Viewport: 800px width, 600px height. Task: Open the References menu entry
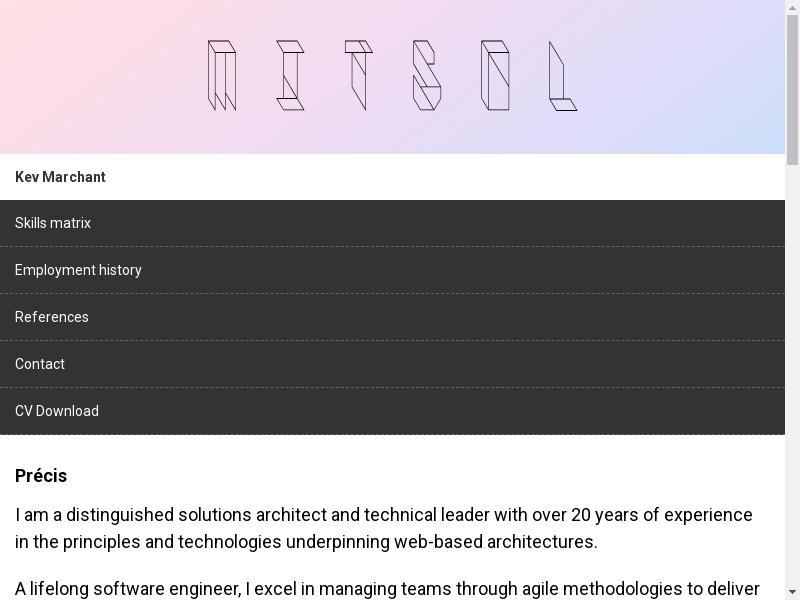pos(52,317)
